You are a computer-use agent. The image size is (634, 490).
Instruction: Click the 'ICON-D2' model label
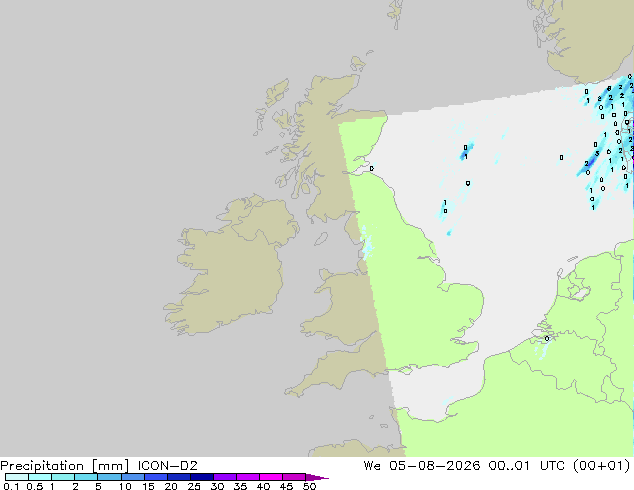pyautogui.click(x=167, y=466)
